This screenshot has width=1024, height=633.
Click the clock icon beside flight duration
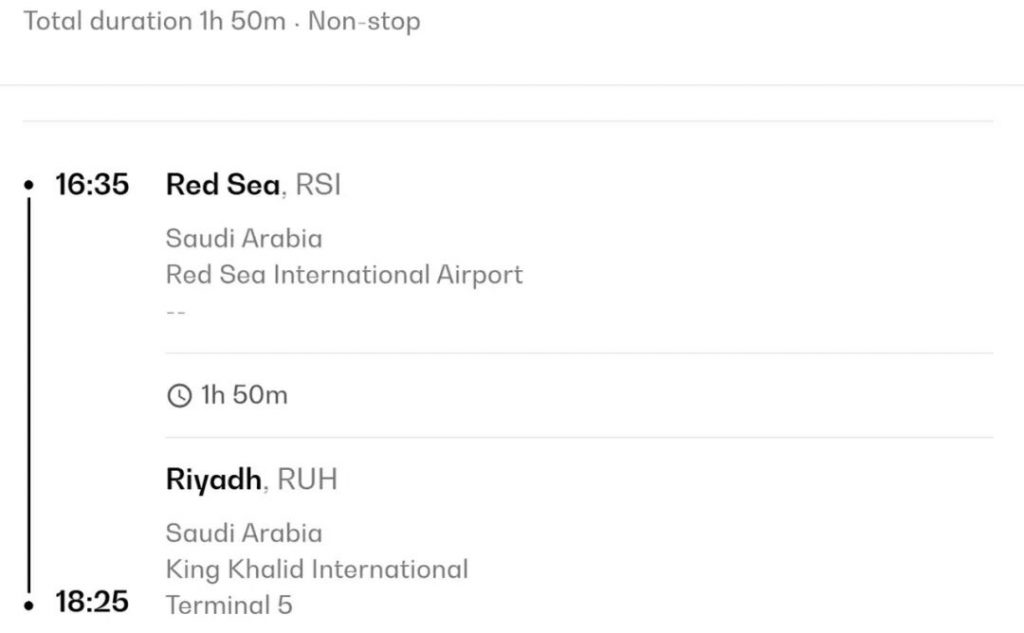(x=179, y=396)
